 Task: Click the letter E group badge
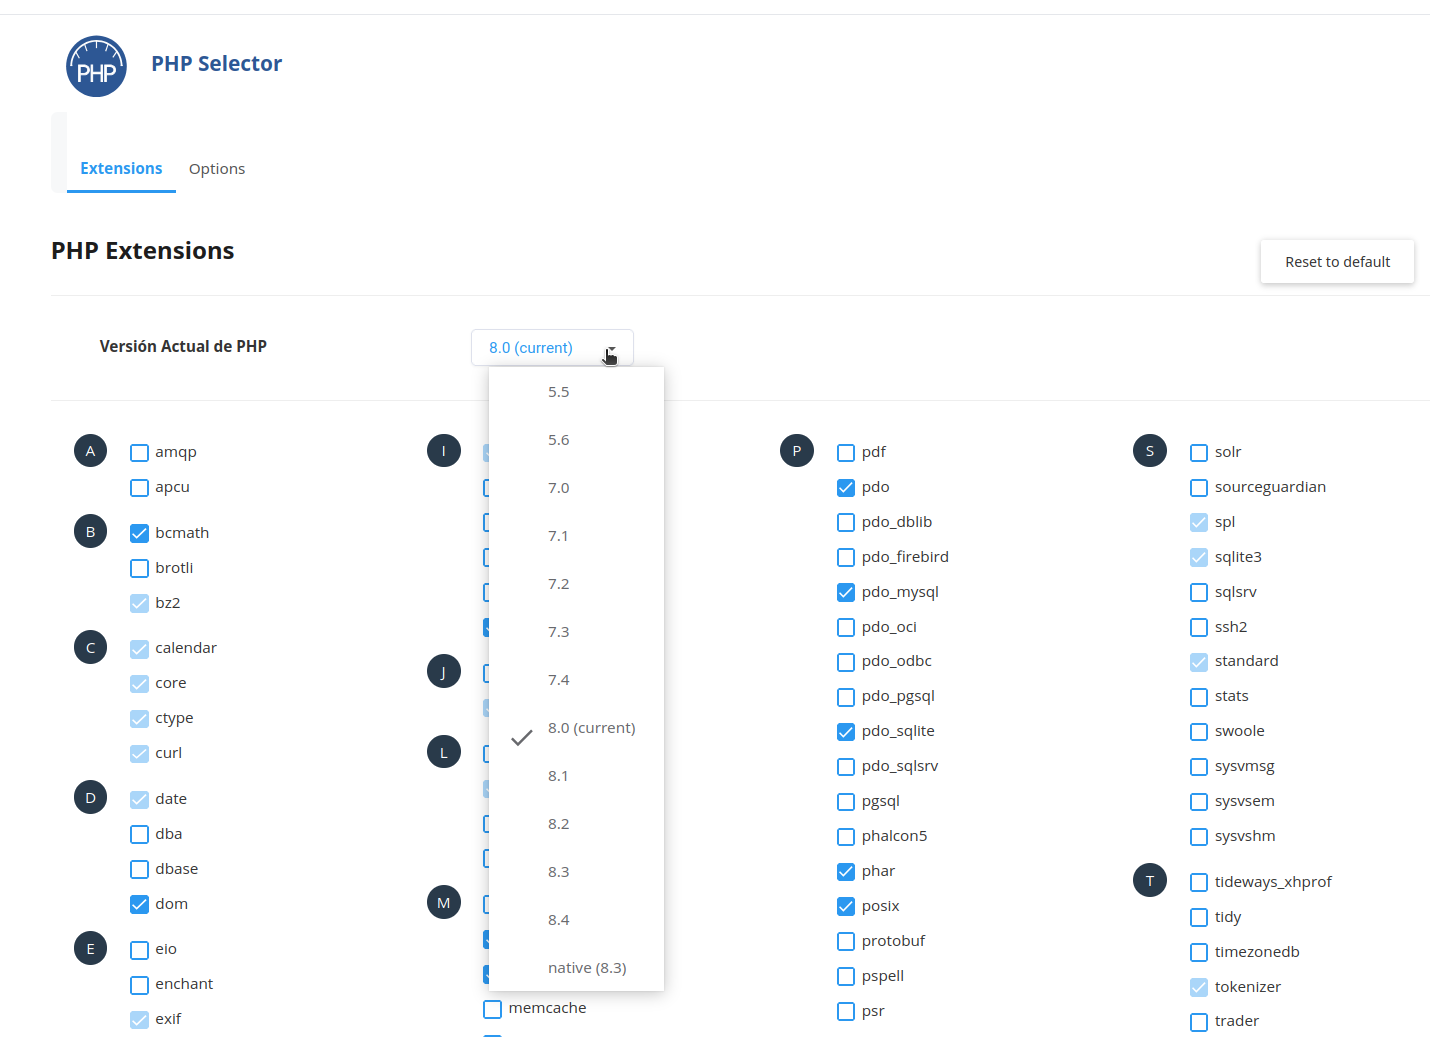point(90,948)
